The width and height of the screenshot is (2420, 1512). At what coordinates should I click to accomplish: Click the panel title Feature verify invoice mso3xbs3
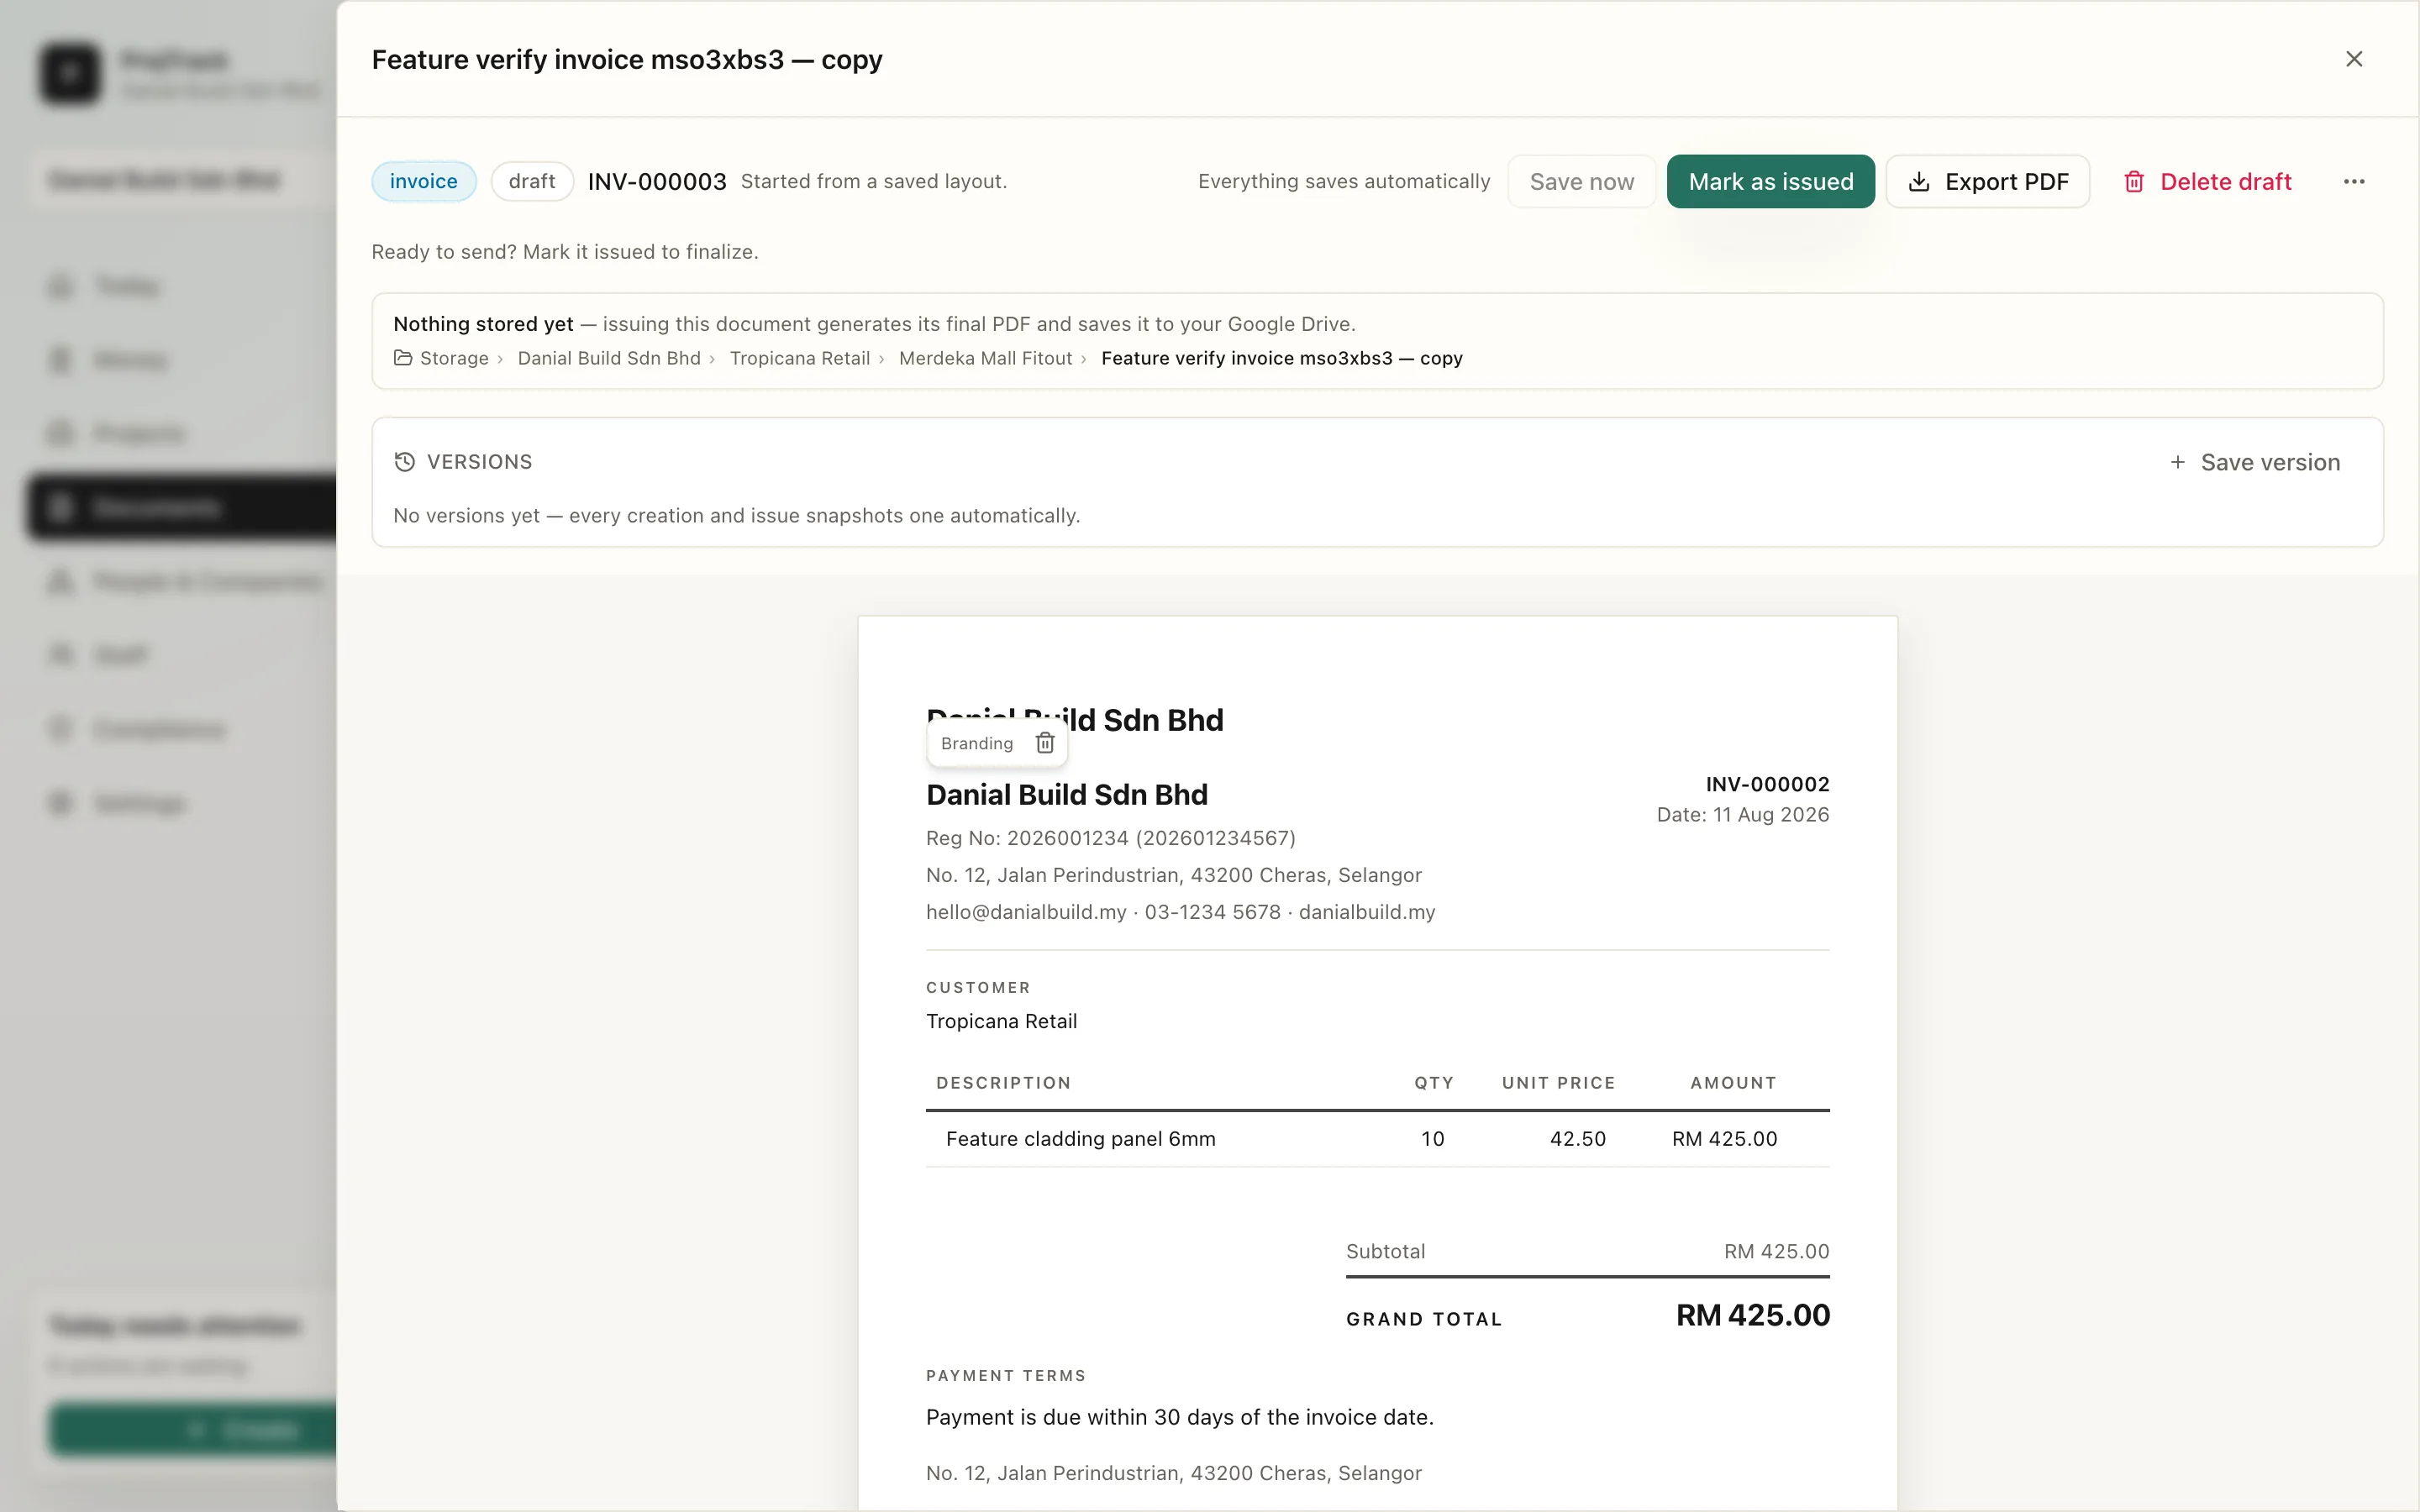point(627,60)
